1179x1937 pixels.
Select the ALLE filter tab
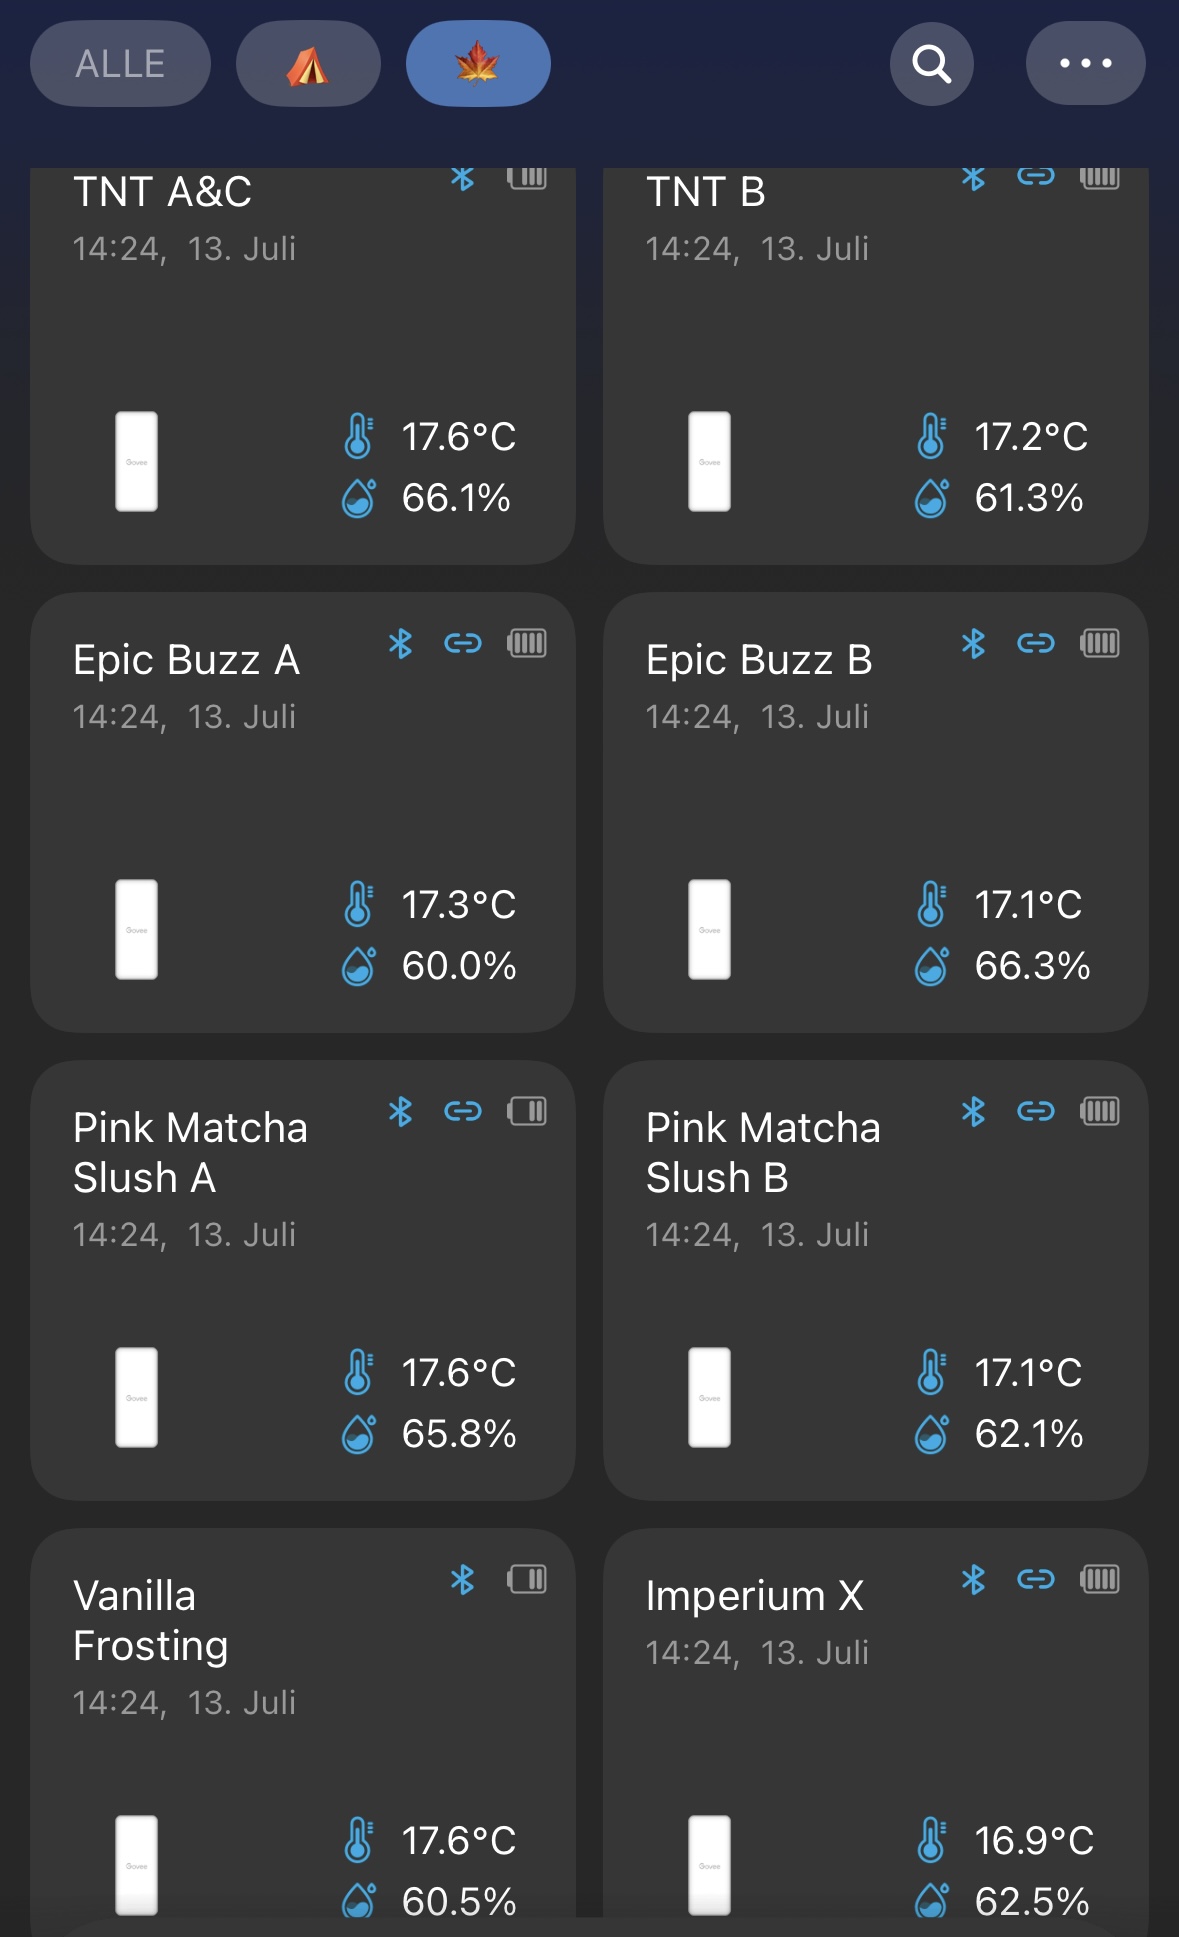tap(120, 64)
